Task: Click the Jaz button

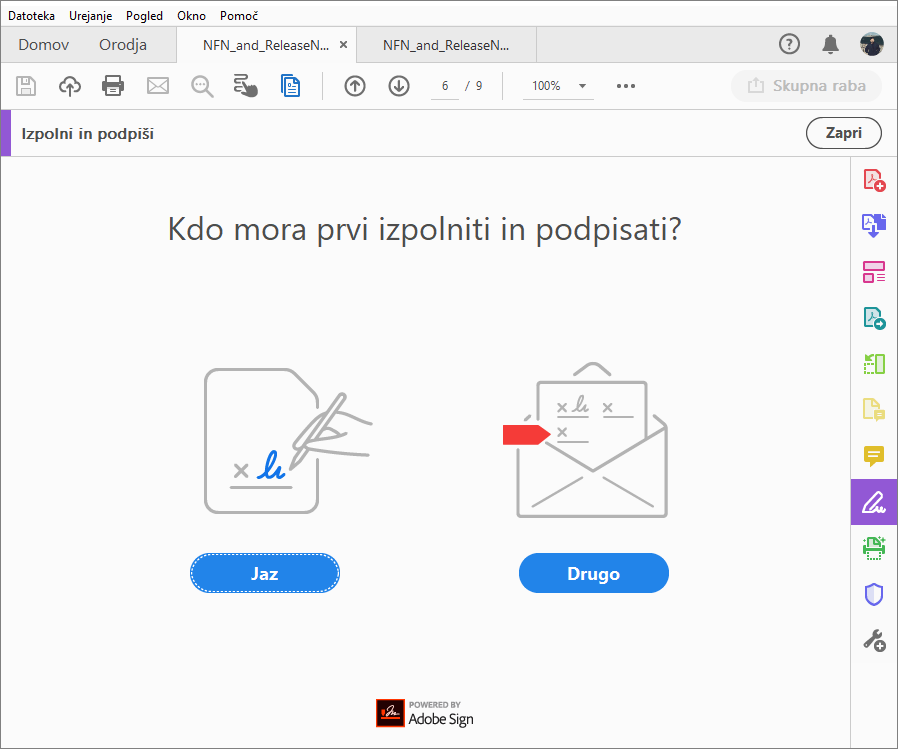Action: tap(264, 573)
